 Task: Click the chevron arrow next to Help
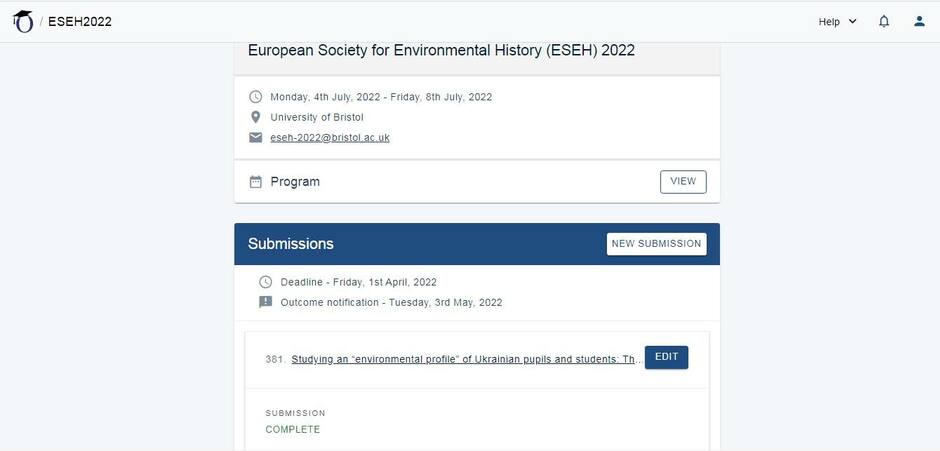(852, 22)
